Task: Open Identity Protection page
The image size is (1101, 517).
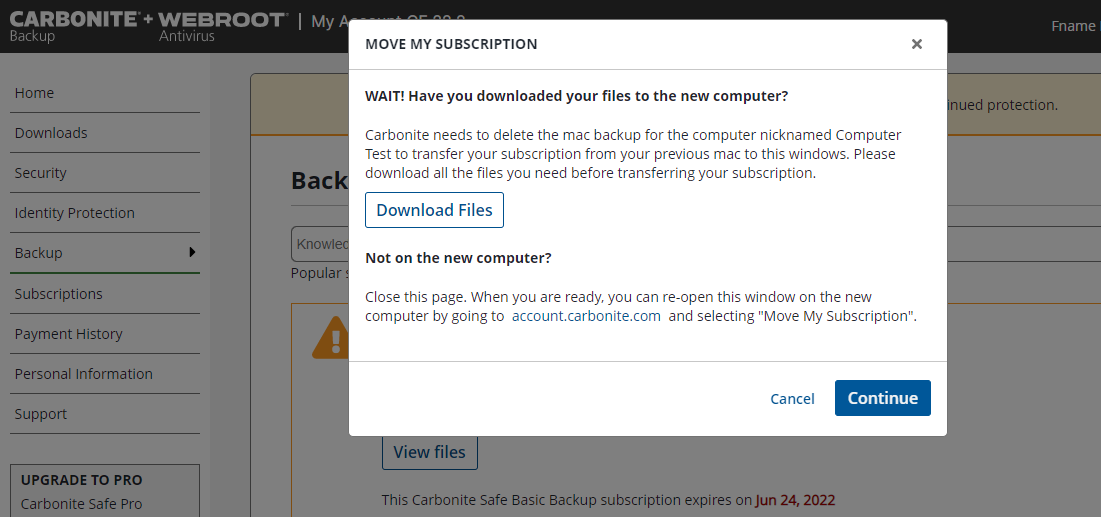Action: point(74,213)
